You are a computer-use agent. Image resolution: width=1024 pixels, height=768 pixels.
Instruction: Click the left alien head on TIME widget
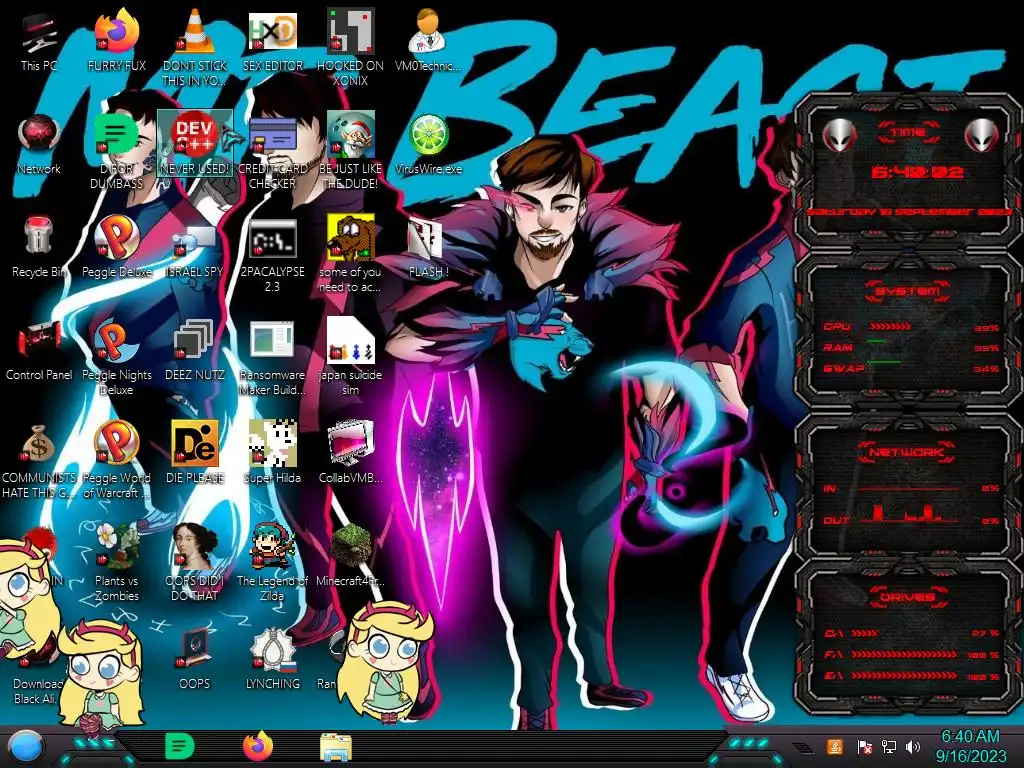click(839, 136)
